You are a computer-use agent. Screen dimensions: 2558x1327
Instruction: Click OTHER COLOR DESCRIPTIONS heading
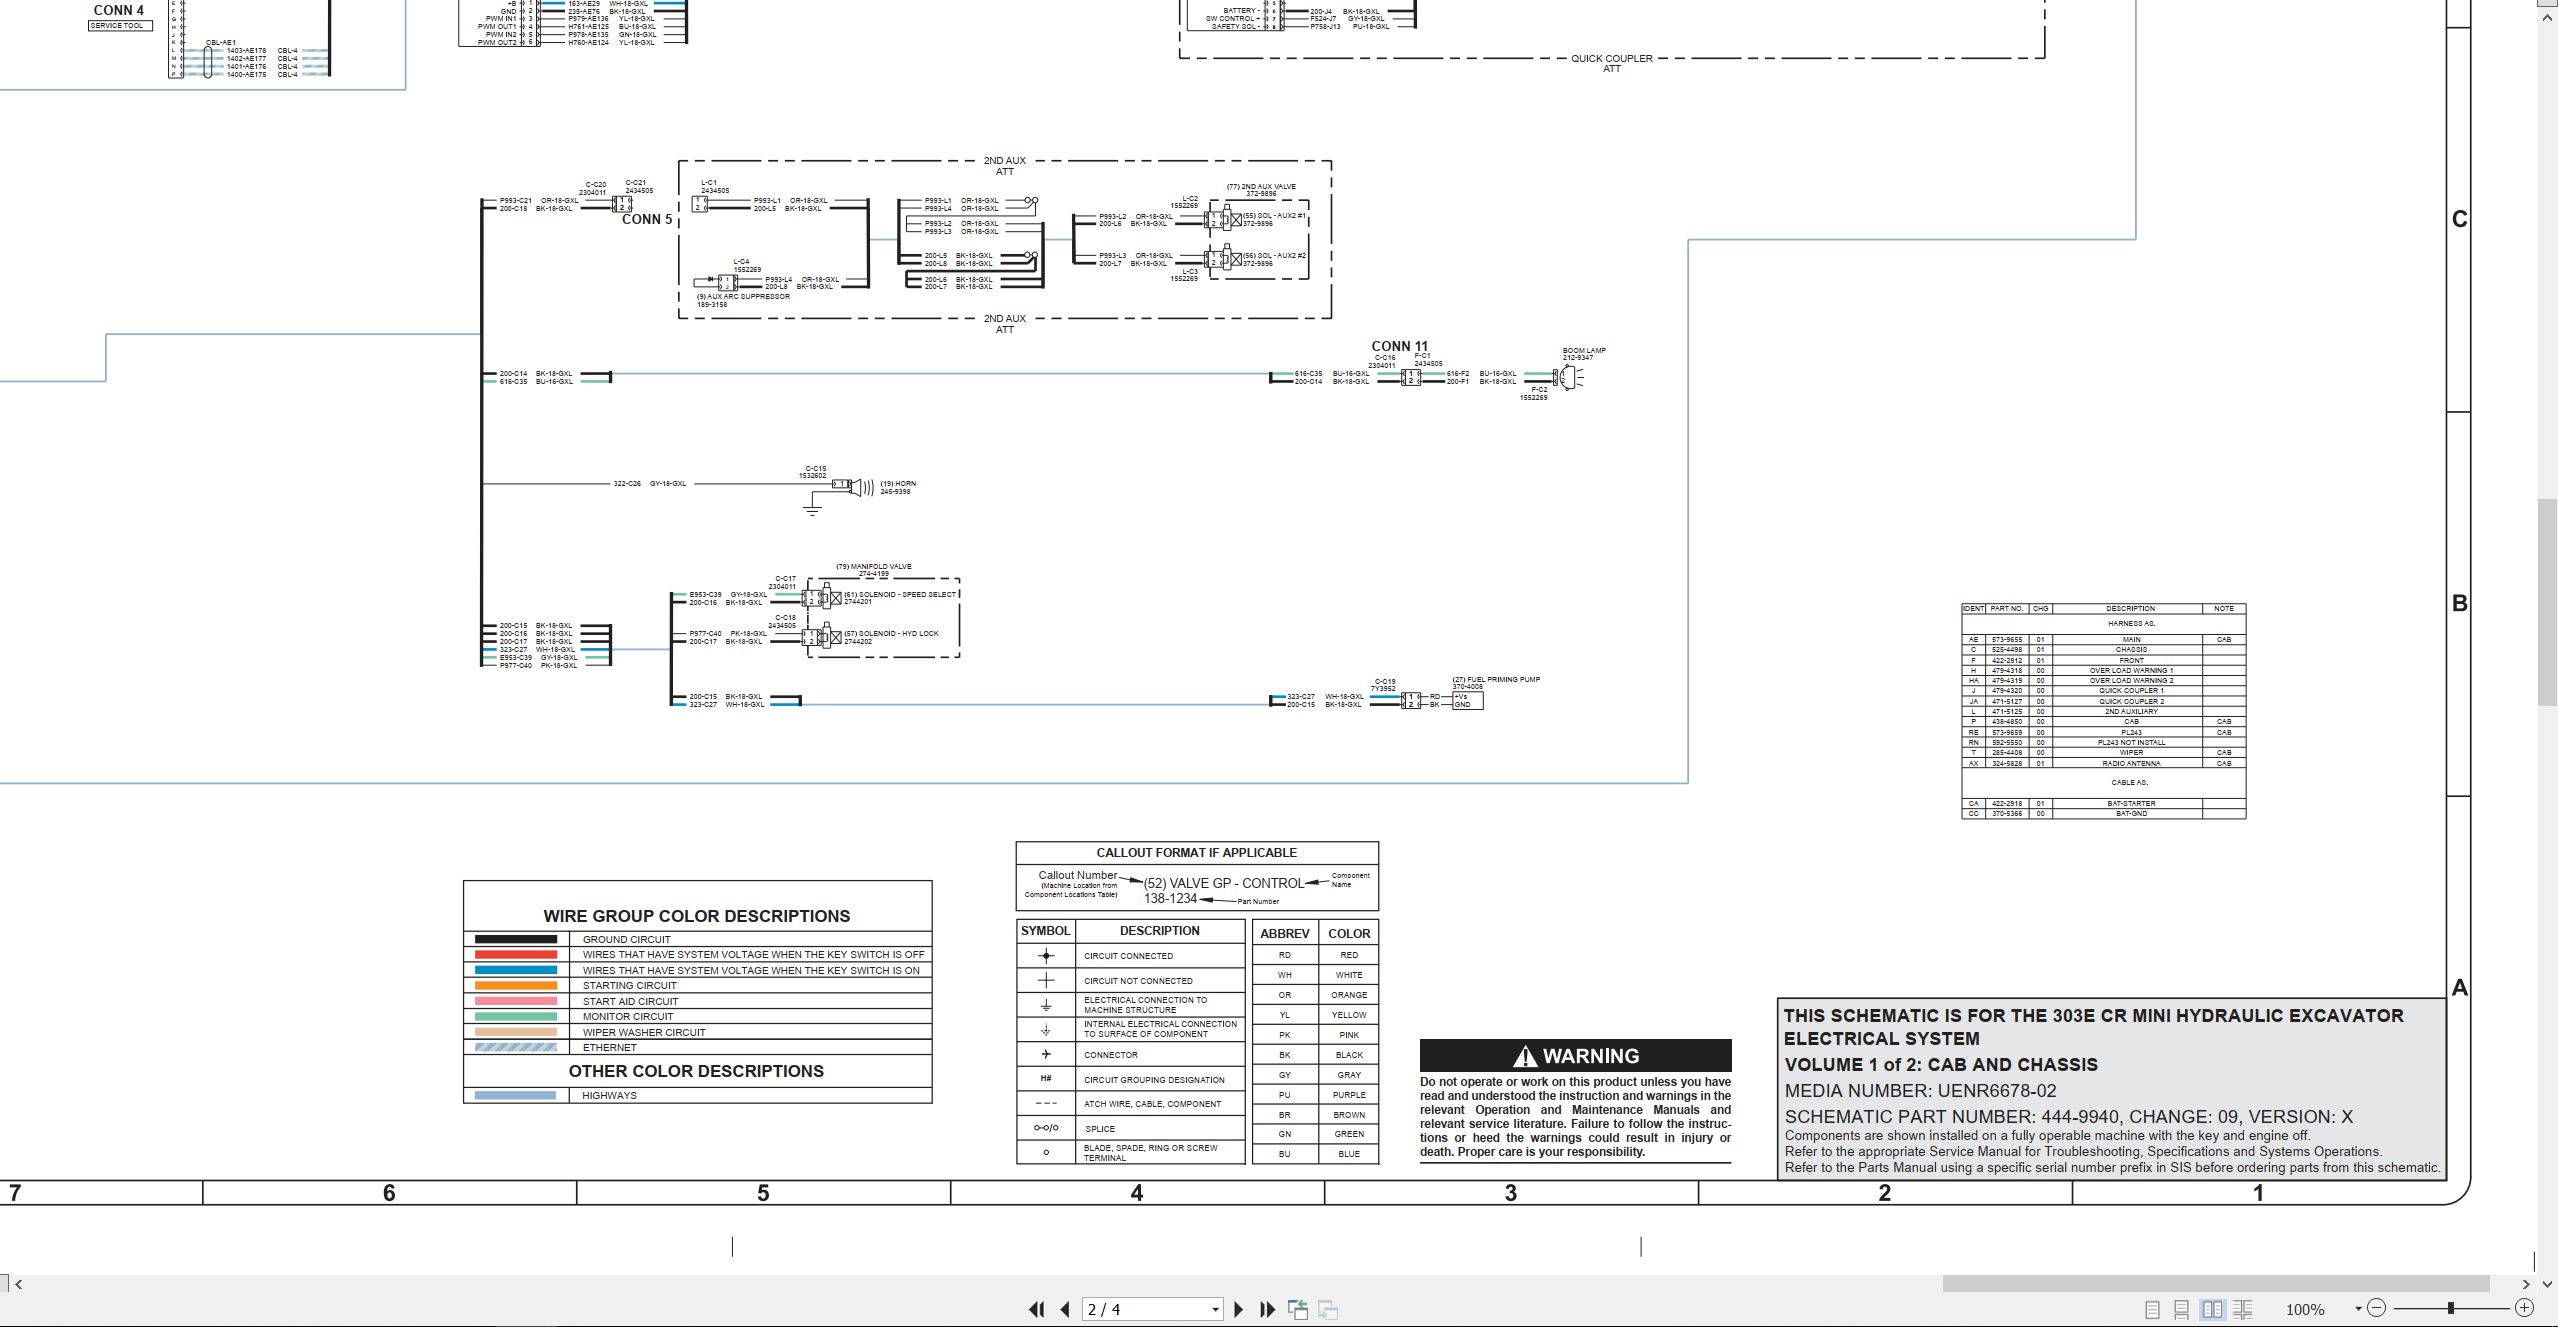696,1071
